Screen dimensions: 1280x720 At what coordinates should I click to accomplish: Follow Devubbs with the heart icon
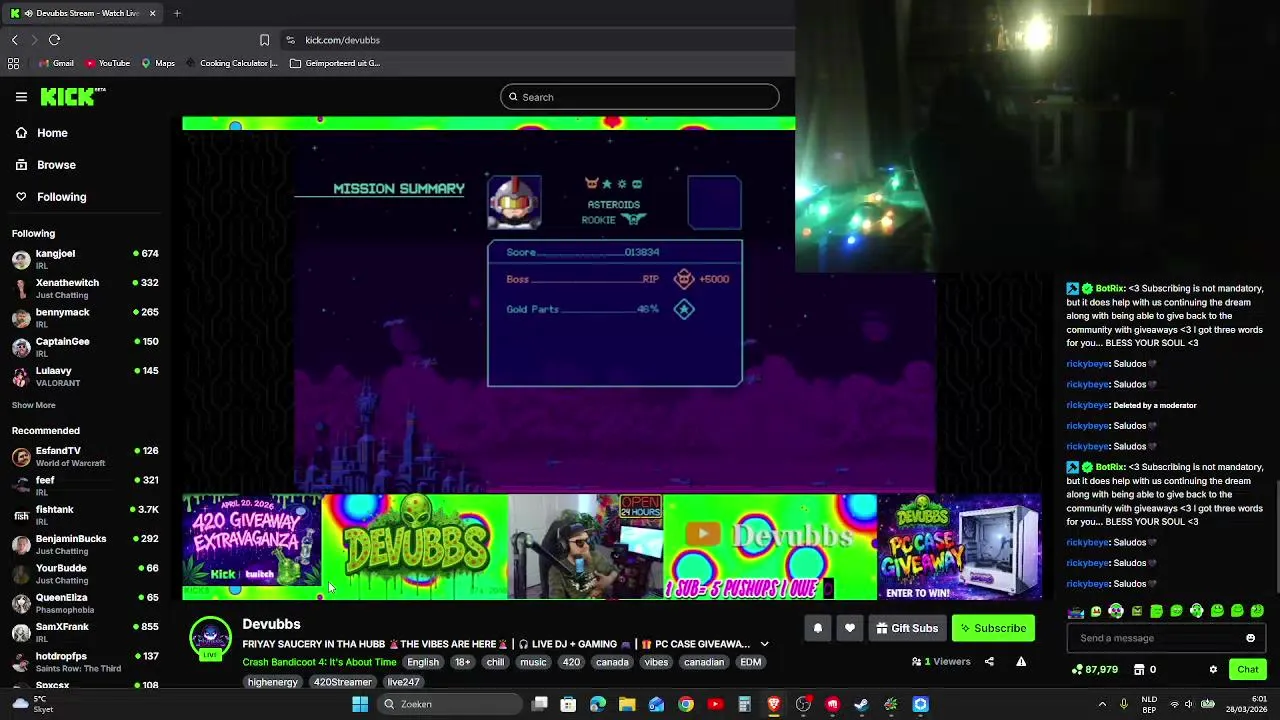point(850,628)
